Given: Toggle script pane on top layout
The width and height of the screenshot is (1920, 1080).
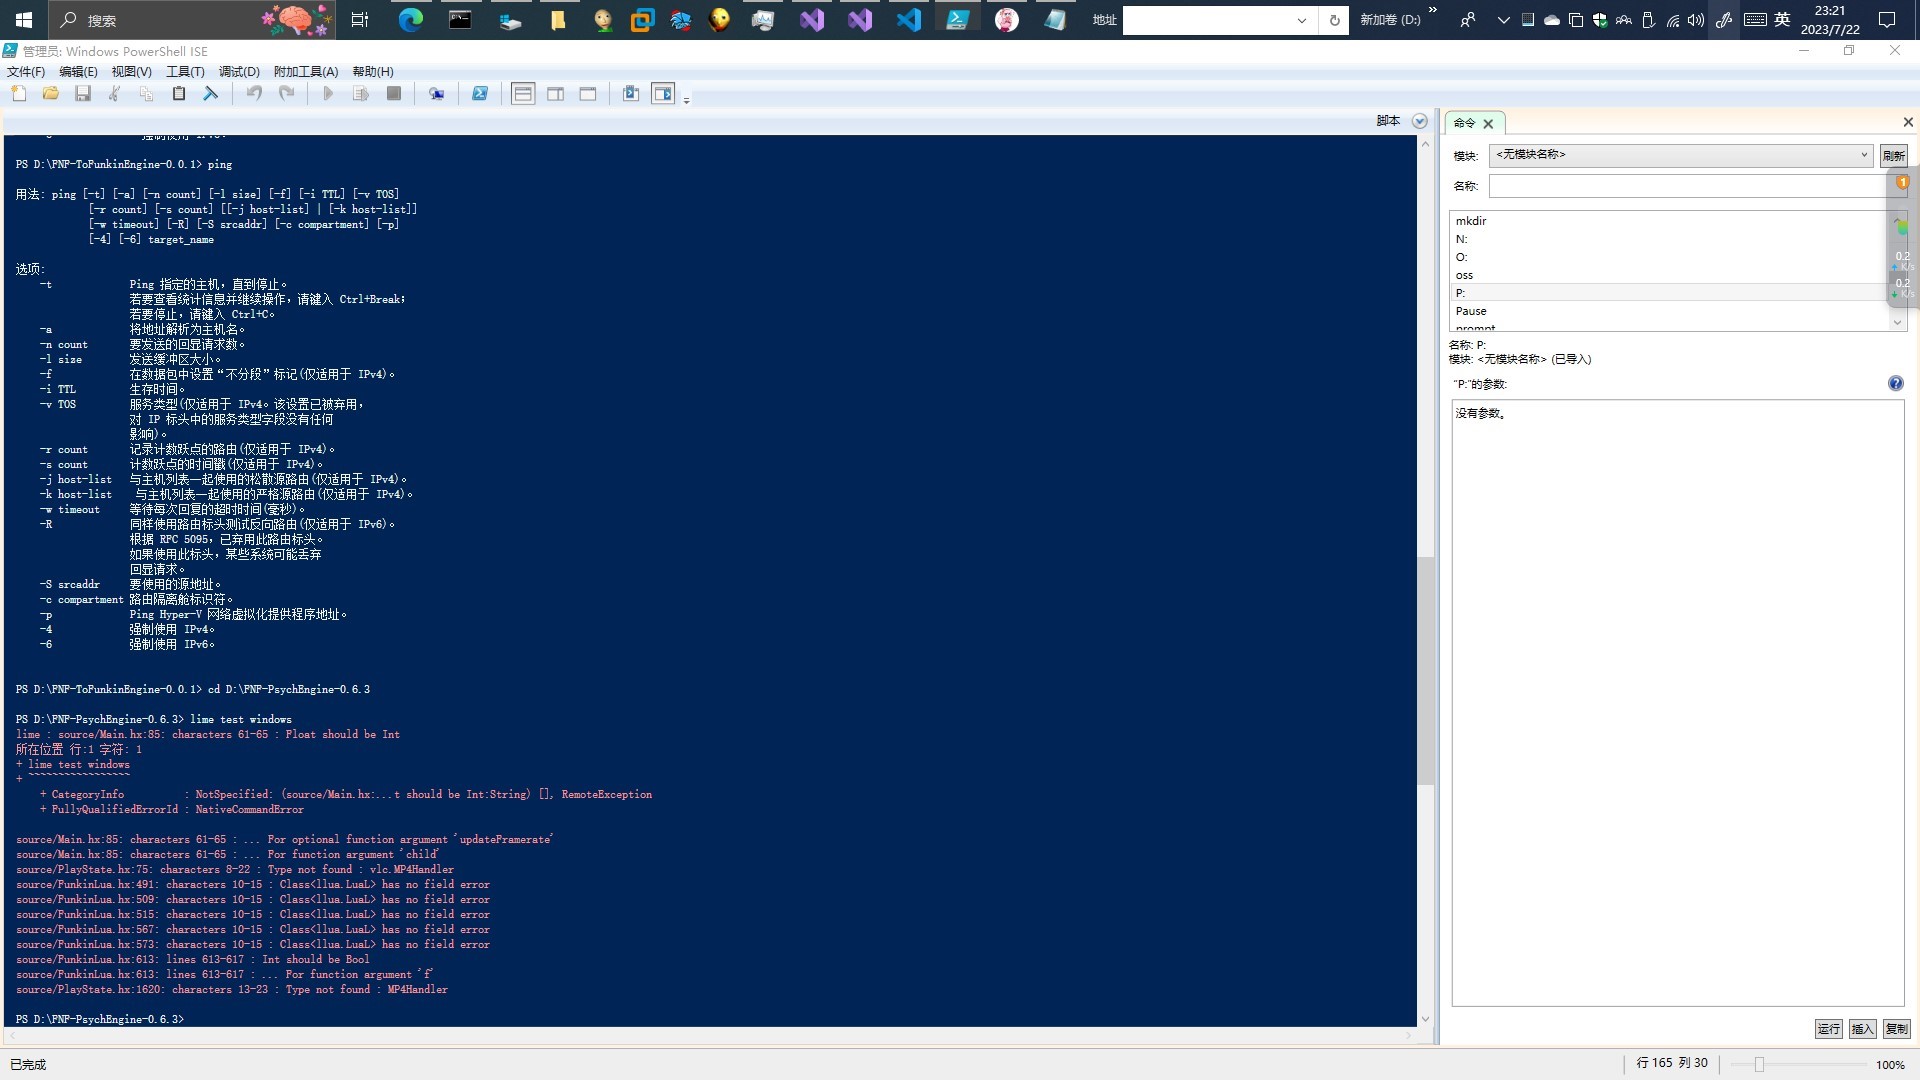Looking at the screenshot, I should [x=523, y=93].
